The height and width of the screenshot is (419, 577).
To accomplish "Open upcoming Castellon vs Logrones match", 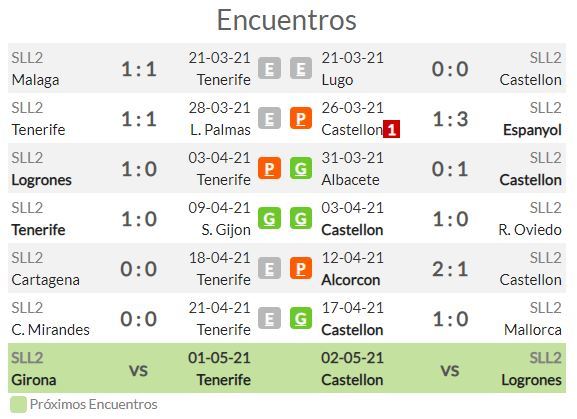I will tap(442, 369).
